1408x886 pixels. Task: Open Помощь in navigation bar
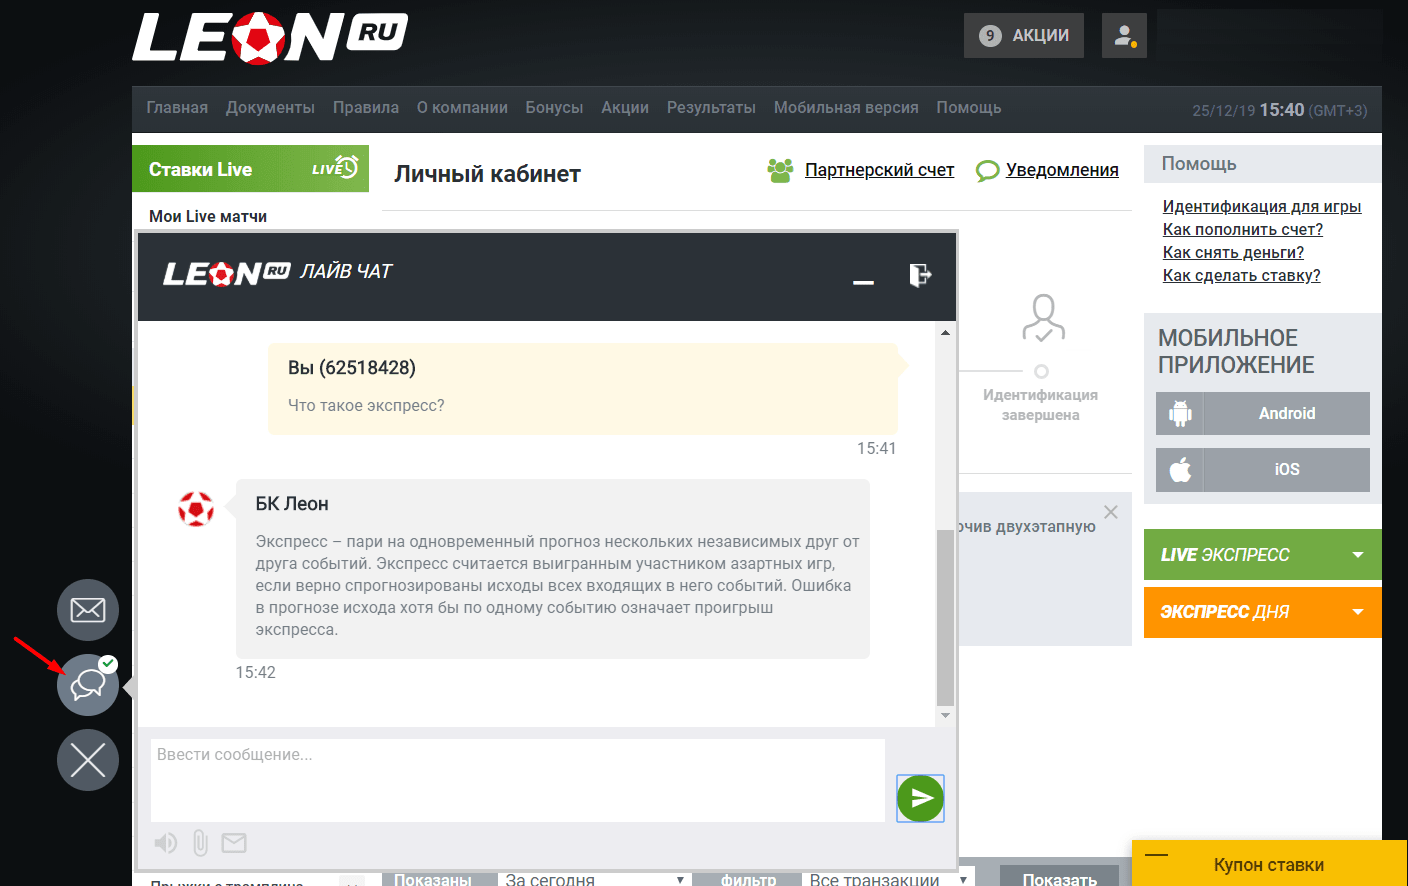click(x=969, y=108)
